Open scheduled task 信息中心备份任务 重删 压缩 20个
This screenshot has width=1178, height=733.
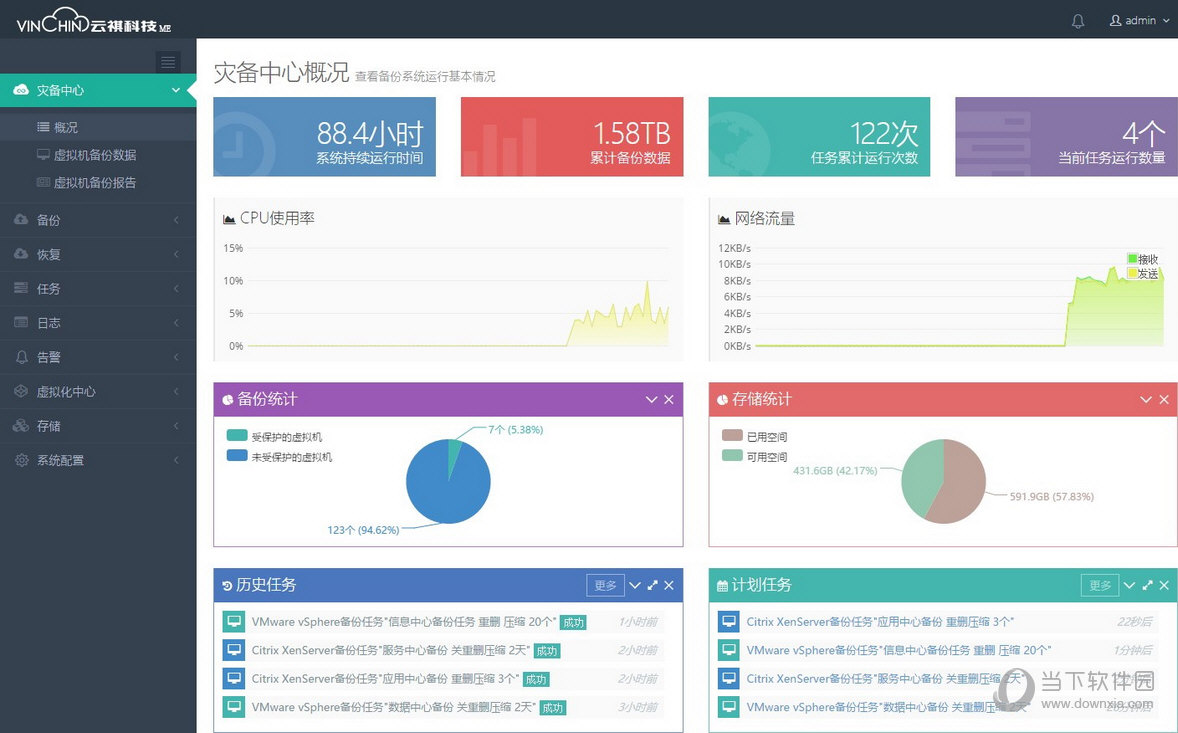pos(899,650)
